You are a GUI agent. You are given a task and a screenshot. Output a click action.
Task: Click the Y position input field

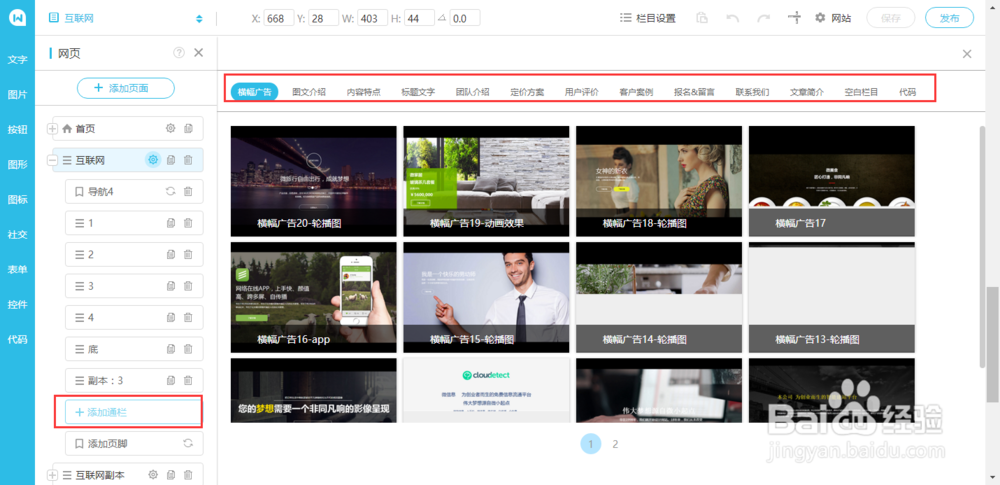324,19
